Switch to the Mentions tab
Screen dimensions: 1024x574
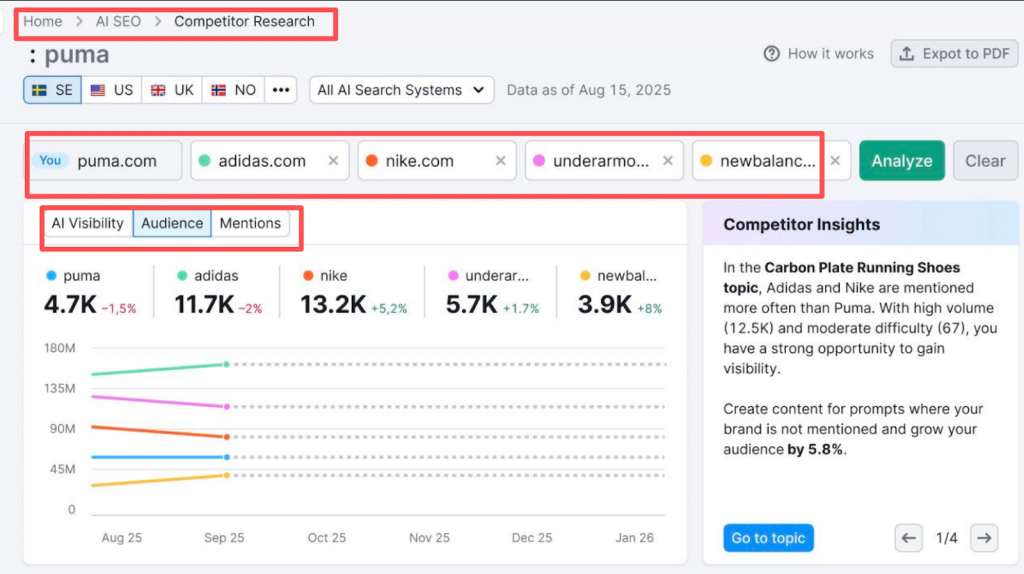pos(250,223)
